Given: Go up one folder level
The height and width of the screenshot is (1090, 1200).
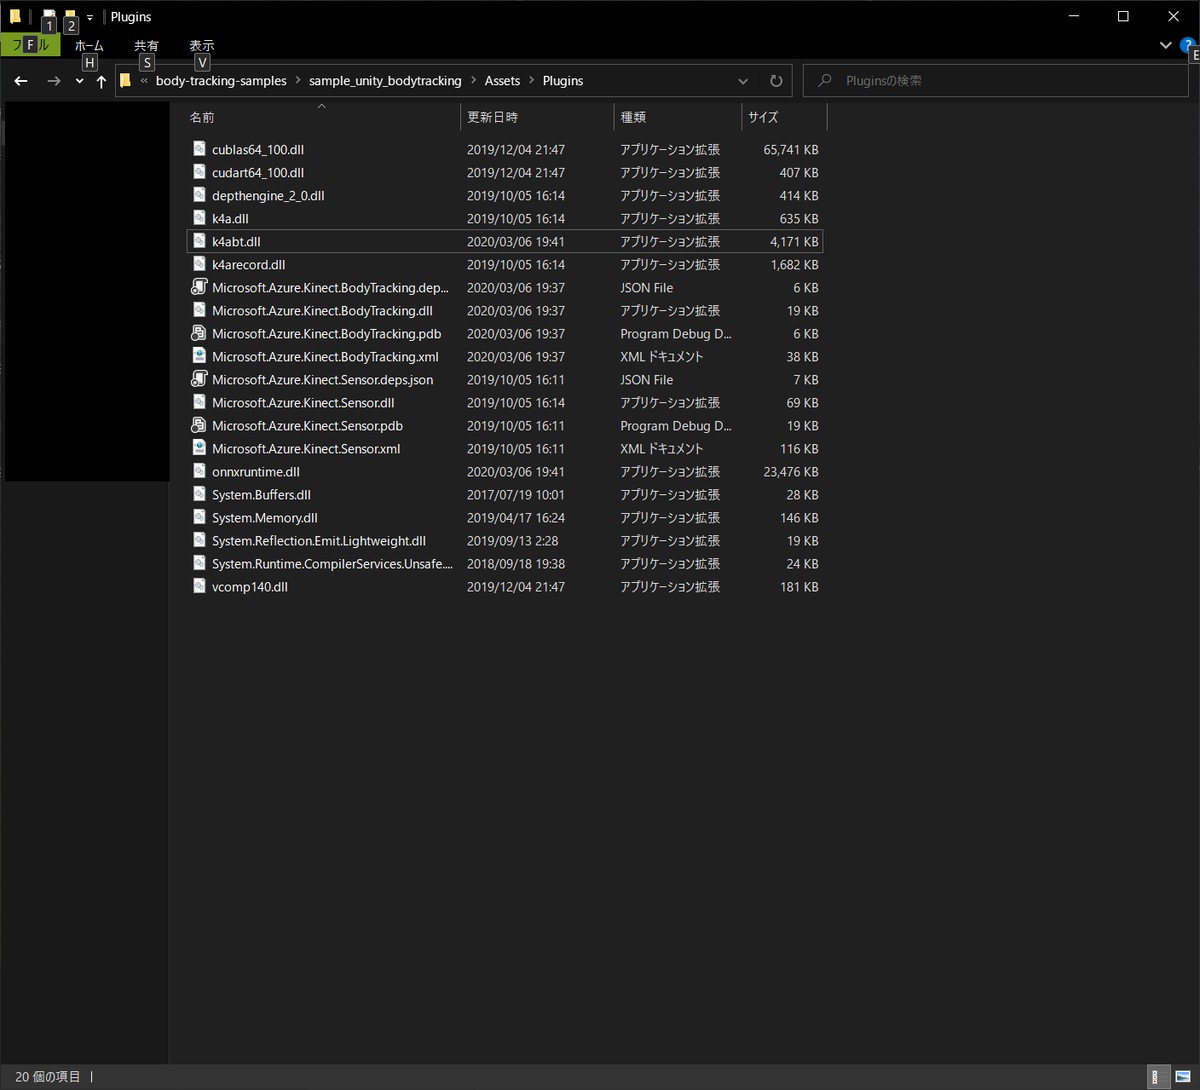Looking at the screenshot, I should [x=101, y=81].
